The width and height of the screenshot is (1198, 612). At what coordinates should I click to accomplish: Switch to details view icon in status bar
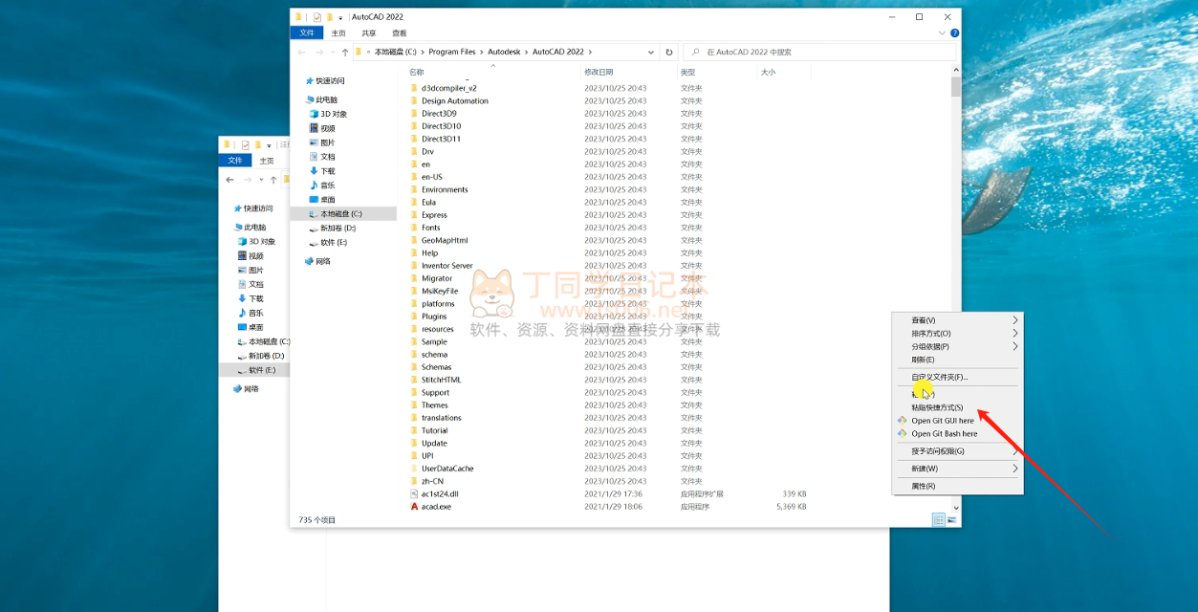(x=939, y=520)
